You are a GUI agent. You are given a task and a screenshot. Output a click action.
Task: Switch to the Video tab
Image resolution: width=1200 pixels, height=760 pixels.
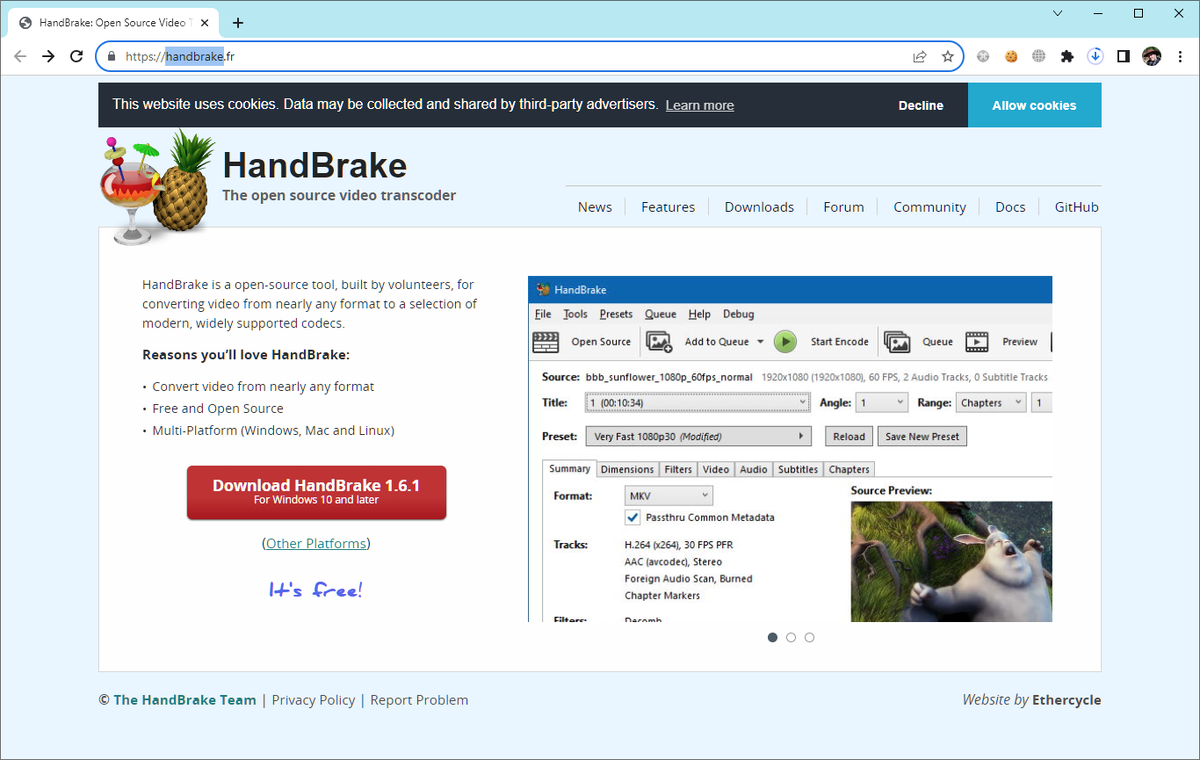[x=716, y=469]
